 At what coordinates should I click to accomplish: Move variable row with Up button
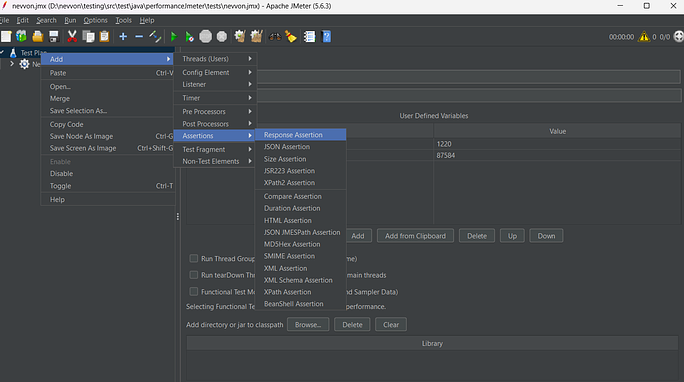coord(512,236)
